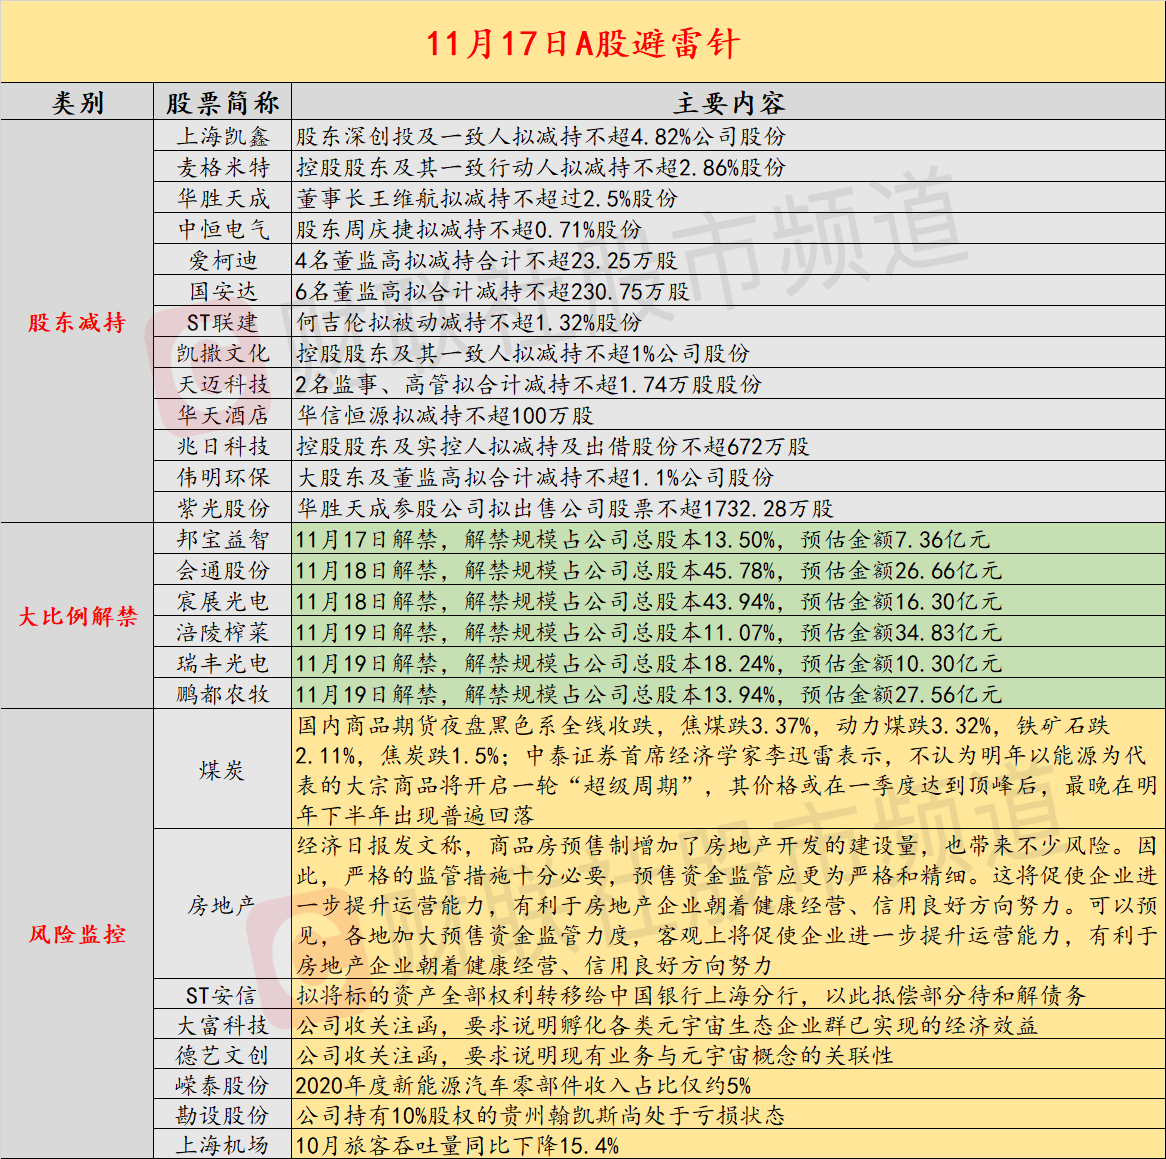Viewport: 1166px width, 1159px height.
Task: Select stock name 宸展光电
Action: pyautogui.click(x=222, y=601)
